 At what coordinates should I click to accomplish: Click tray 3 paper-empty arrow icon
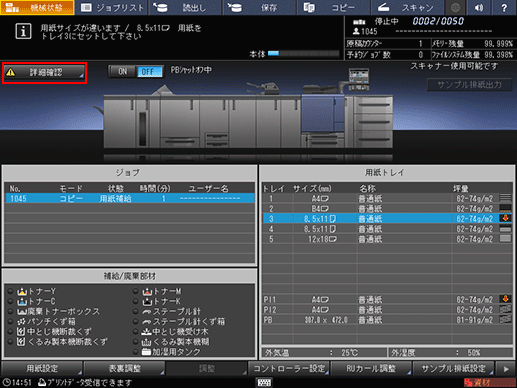[x=505, y=218]
